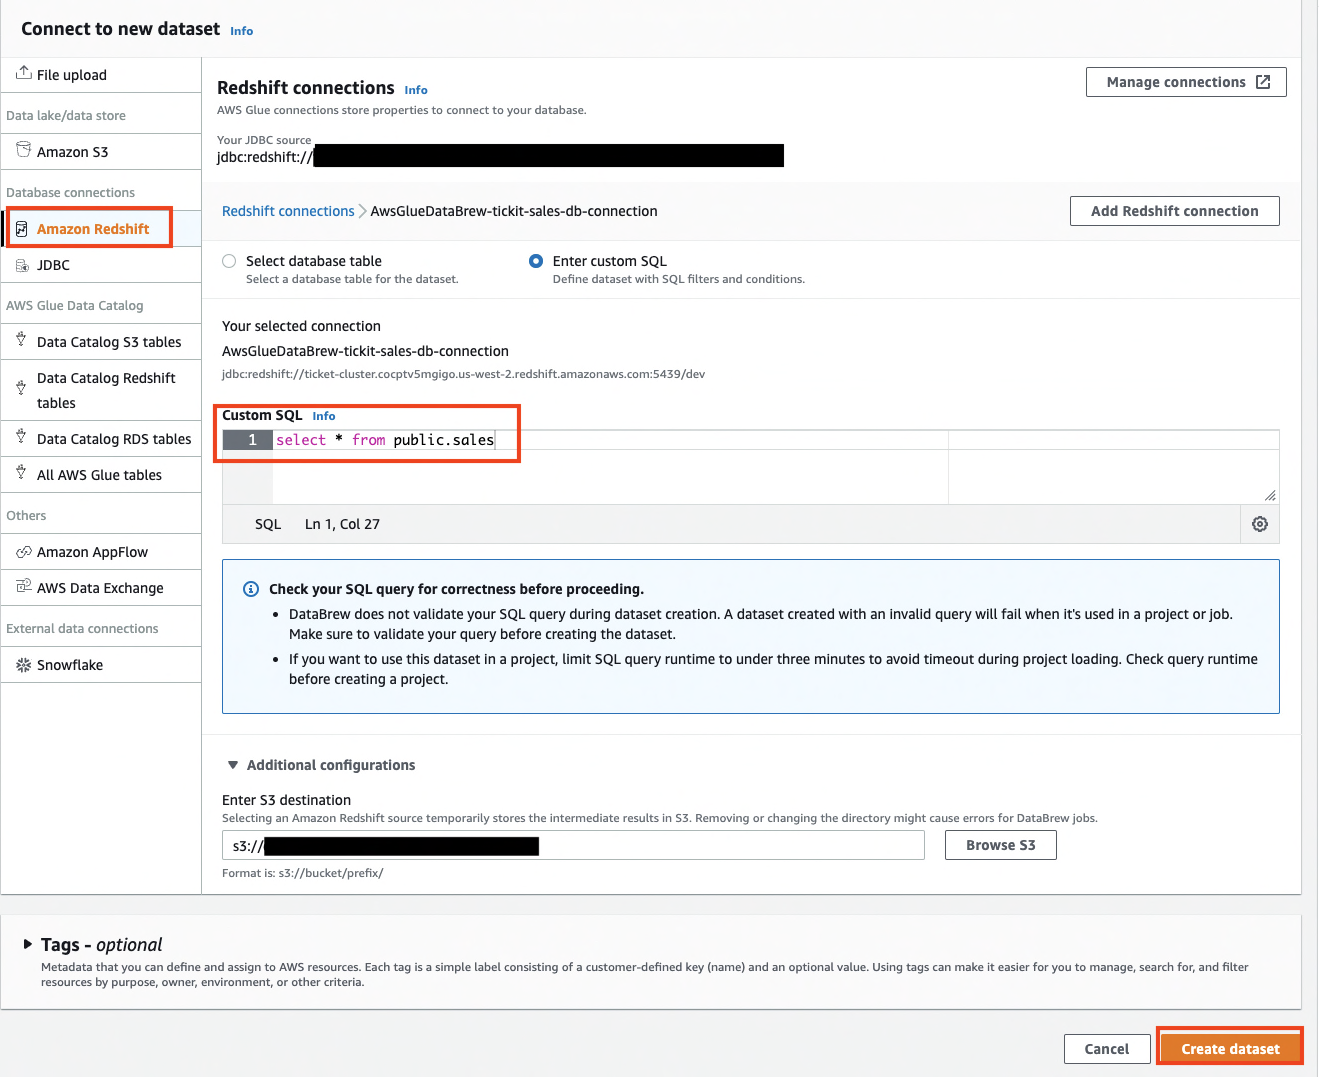The height and width of the screenshot is (1077, 1319).
Task: Click the Data Catalog S3 tables icon
Action: 21,341
